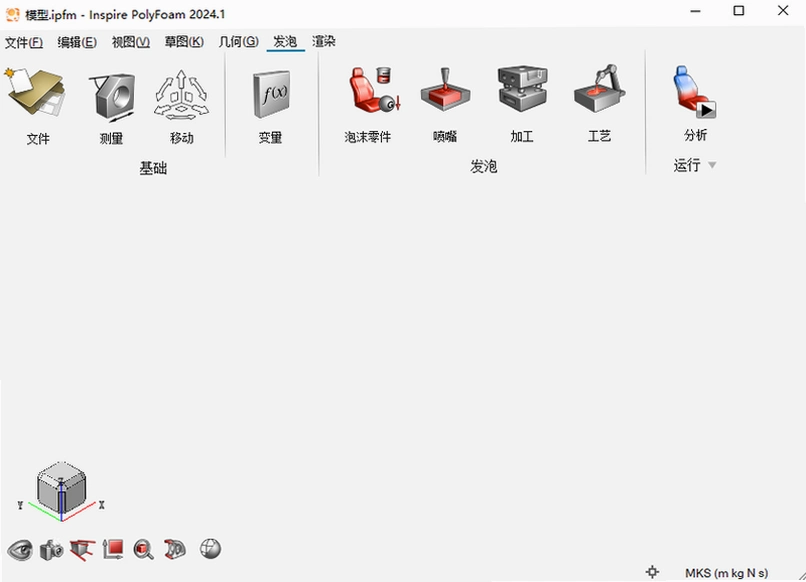Open the 变量 f(x) variables tool
806x582 pixels.
coord(271,95)
